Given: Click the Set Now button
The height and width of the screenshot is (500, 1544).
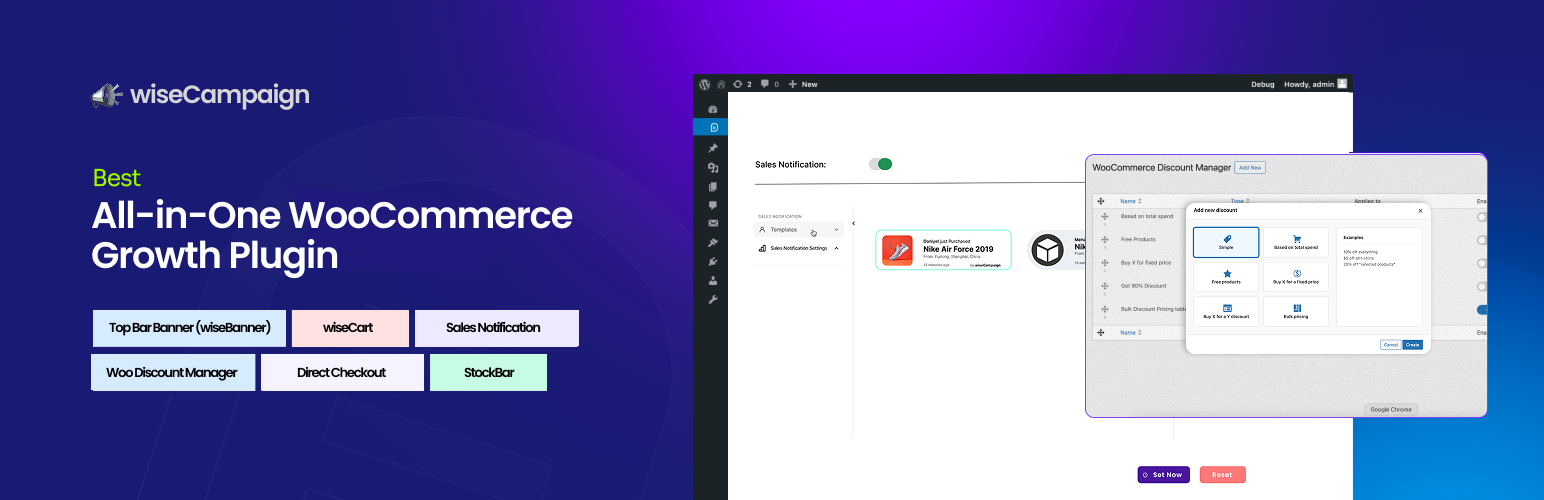Looking at the screenshot, I should pyautogui.click(x=1163, y=474).
